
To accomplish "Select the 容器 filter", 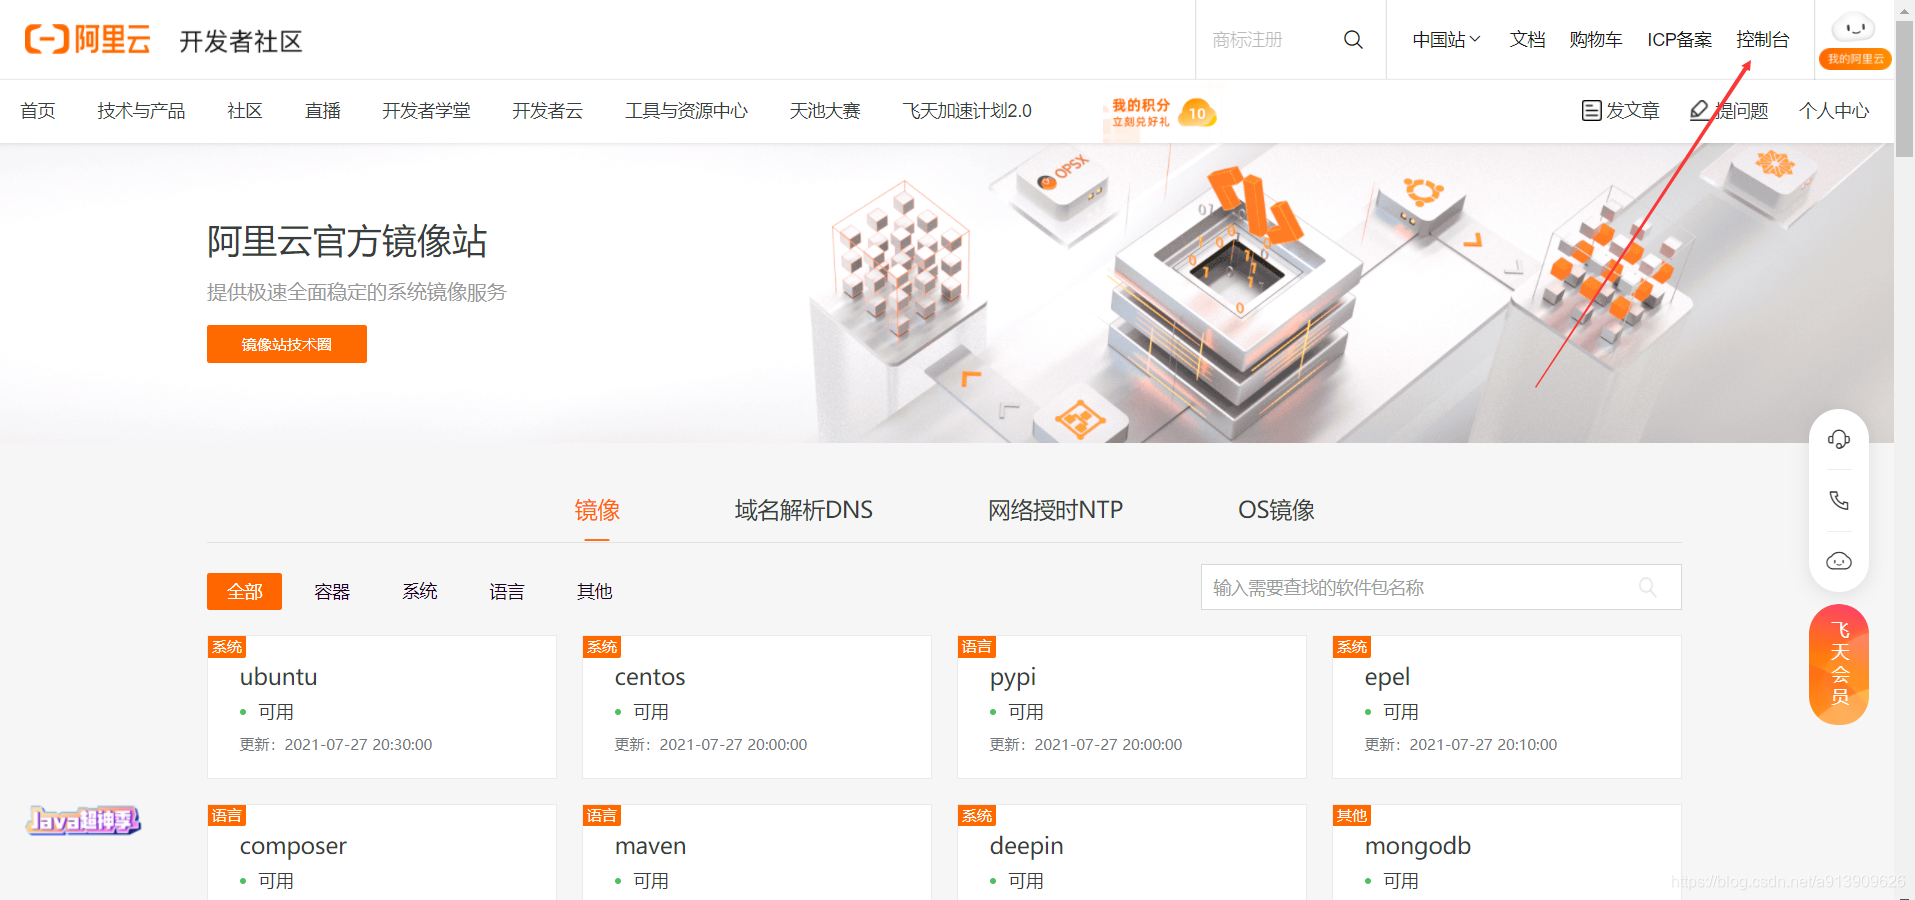I will tap(332, 592).
